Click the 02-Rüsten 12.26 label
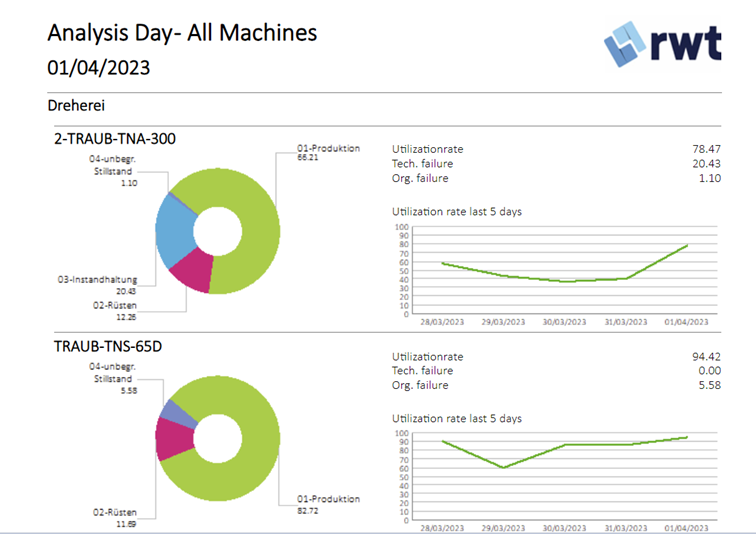Screen dimensions: 756x534 pos(115,311)
